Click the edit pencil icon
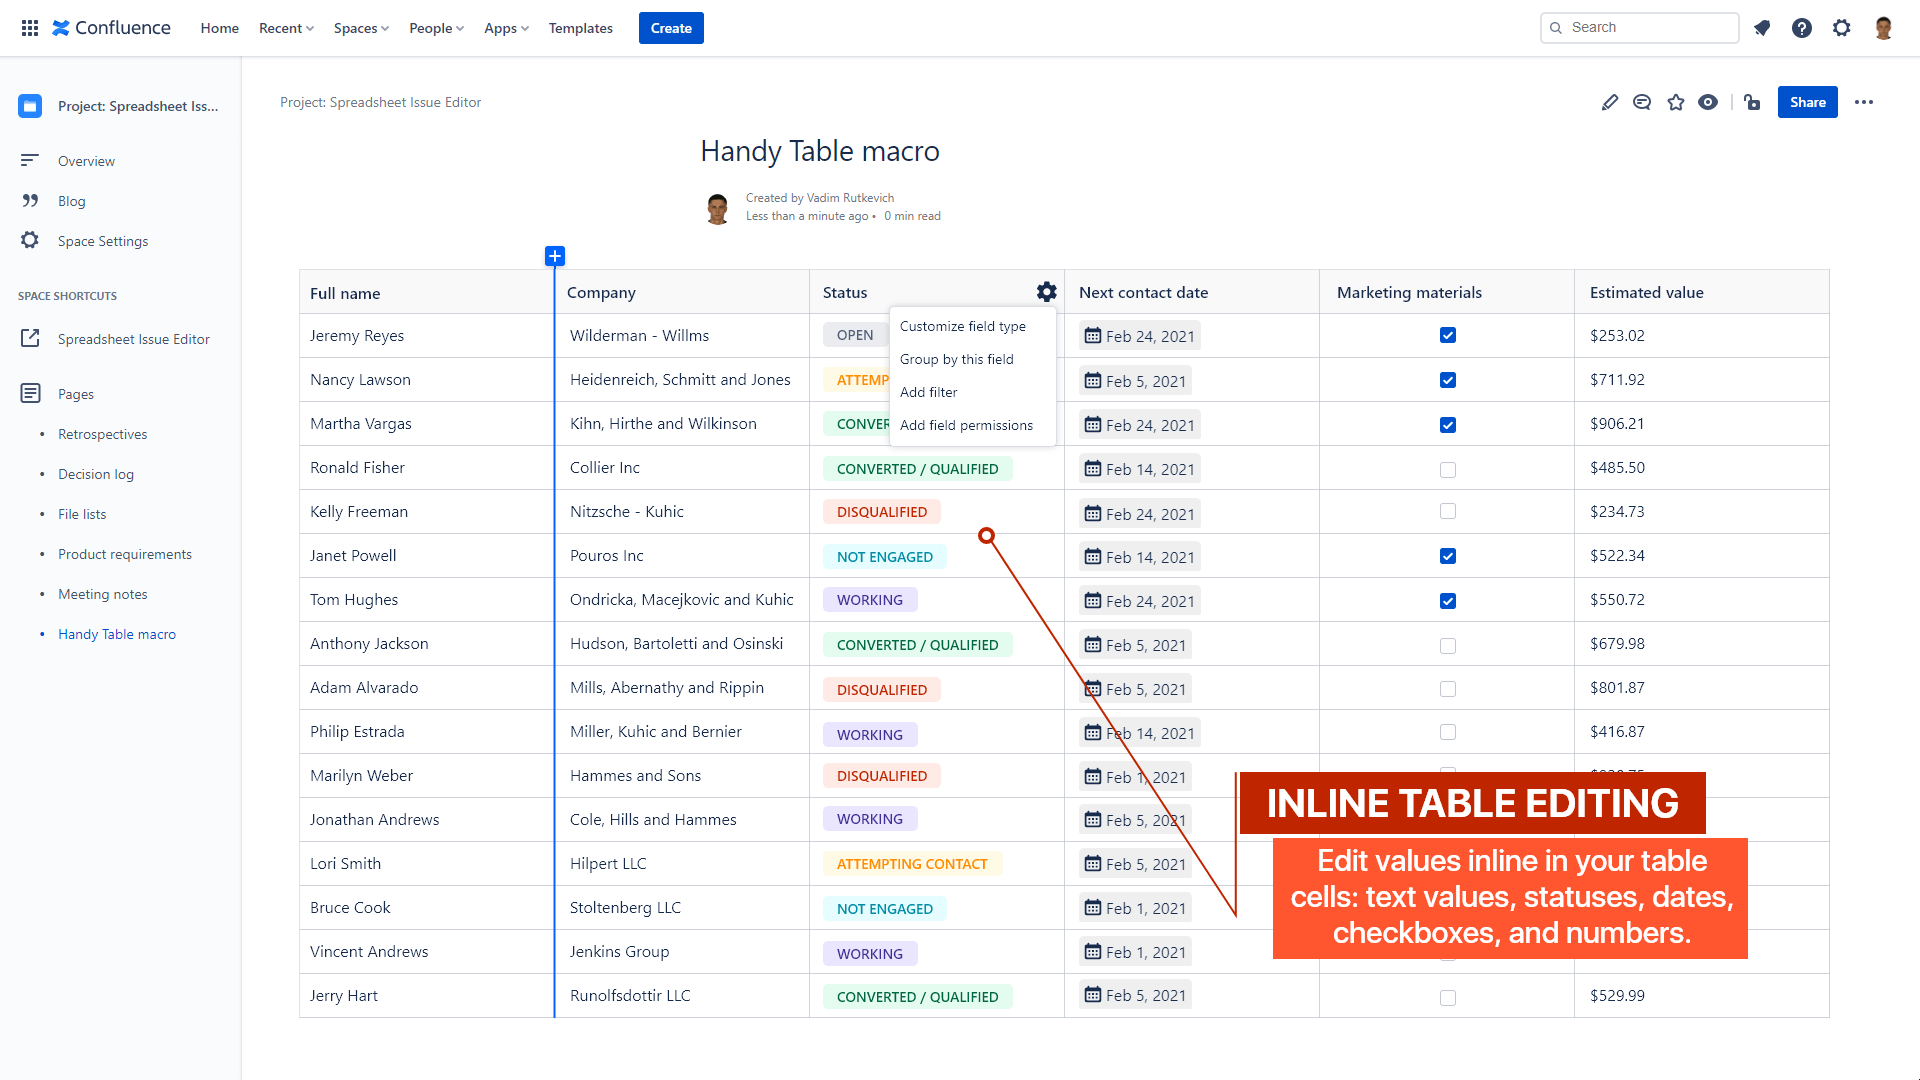This screenshot has width=1920, height=1080. pos(1609,102)
